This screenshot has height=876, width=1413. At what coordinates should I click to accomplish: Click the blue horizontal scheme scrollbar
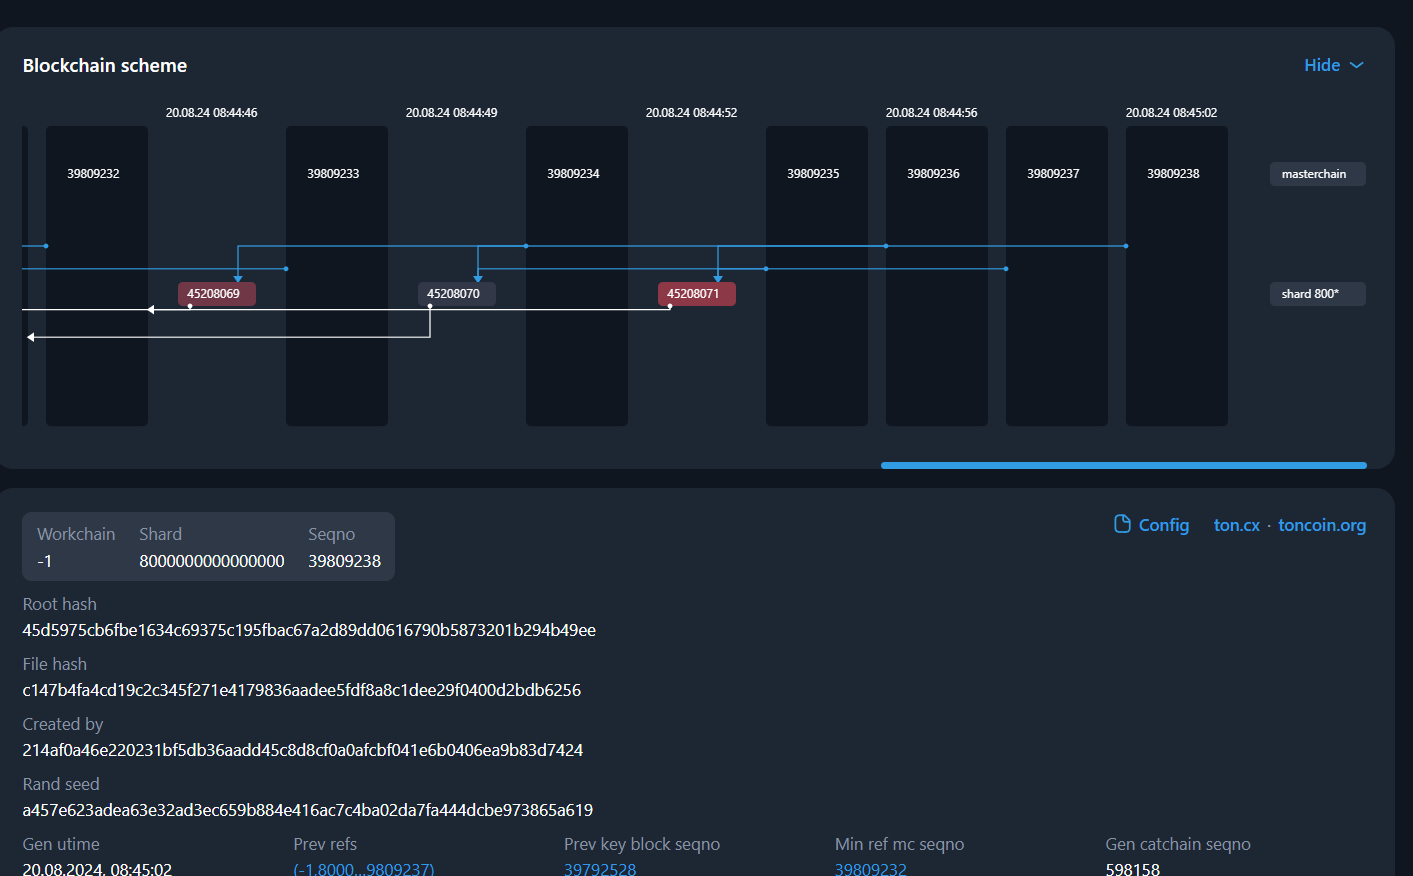(1124, 465)
